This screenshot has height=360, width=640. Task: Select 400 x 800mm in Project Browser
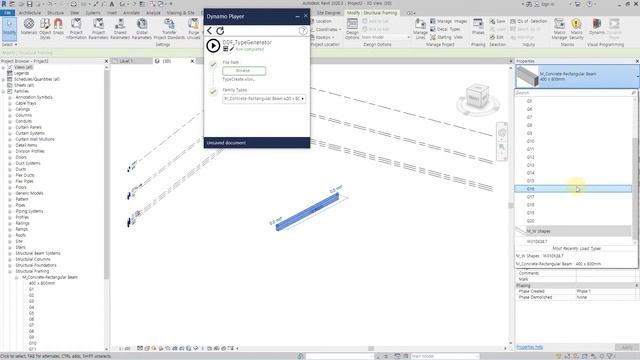point(42,283)
